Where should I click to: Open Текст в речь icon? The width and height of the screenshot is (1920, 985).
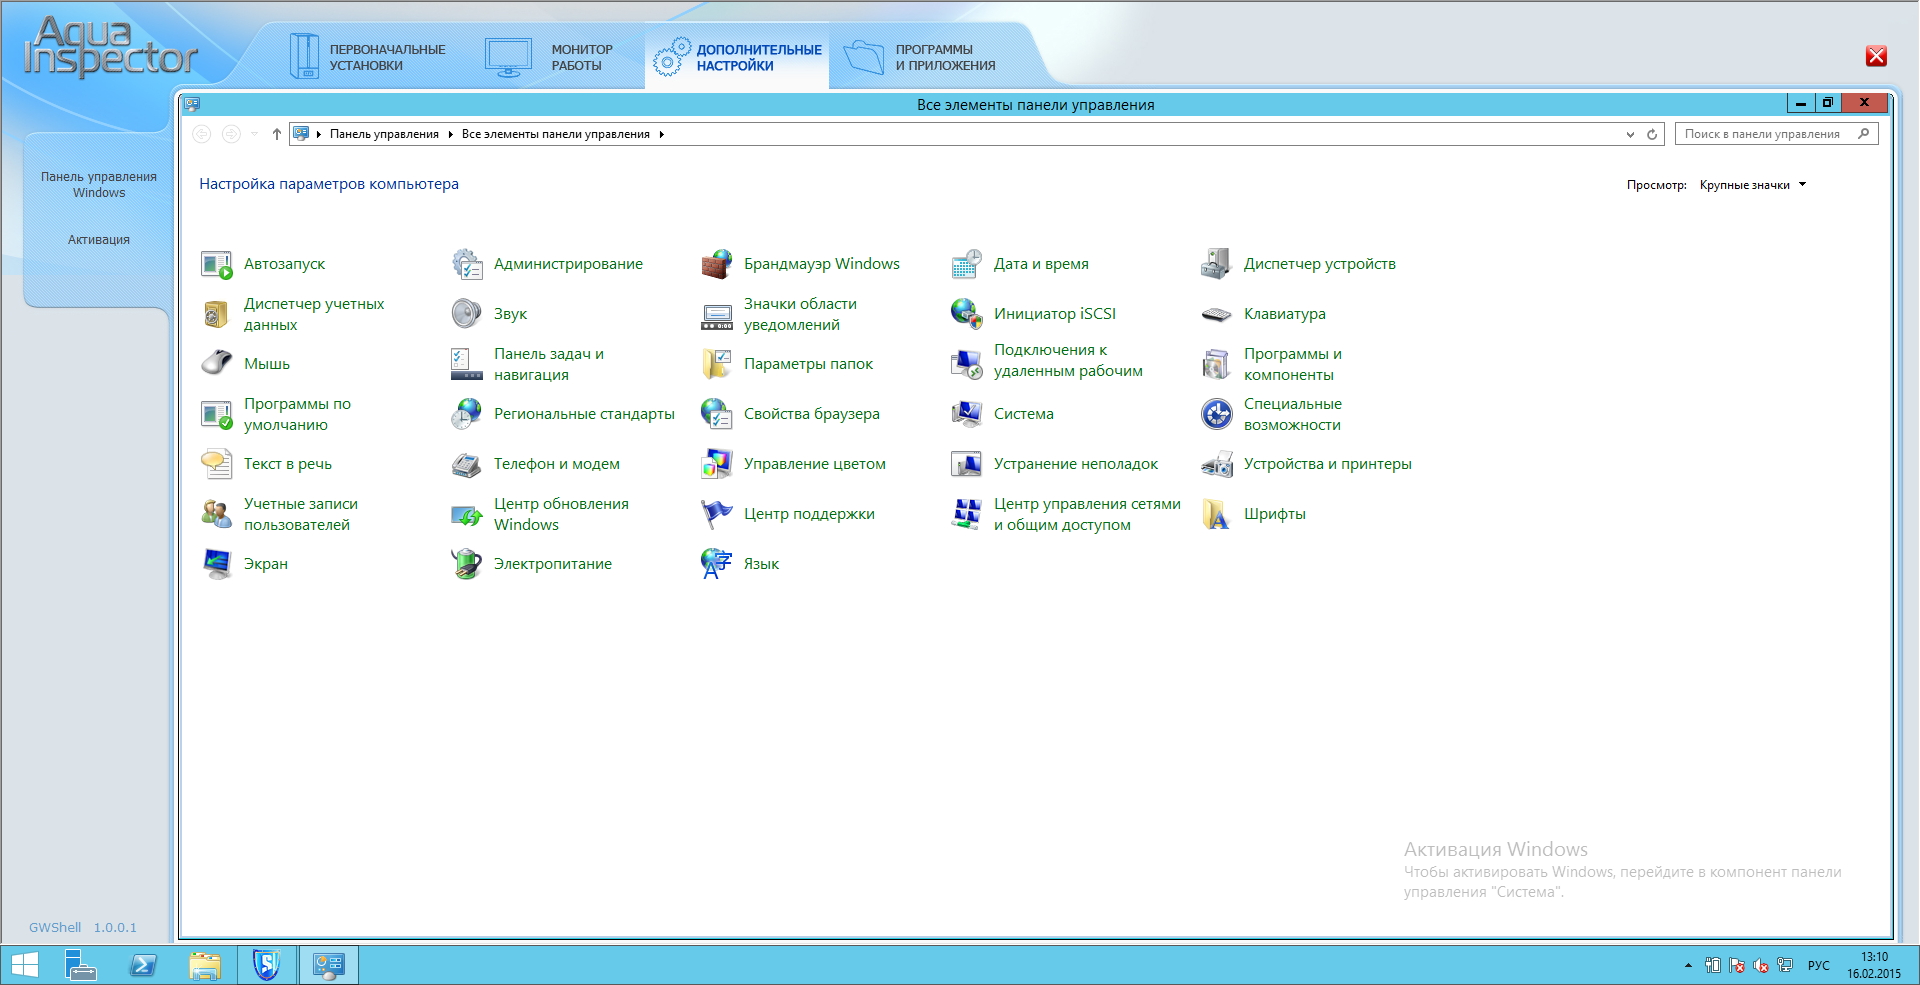[x=216, y=464]
